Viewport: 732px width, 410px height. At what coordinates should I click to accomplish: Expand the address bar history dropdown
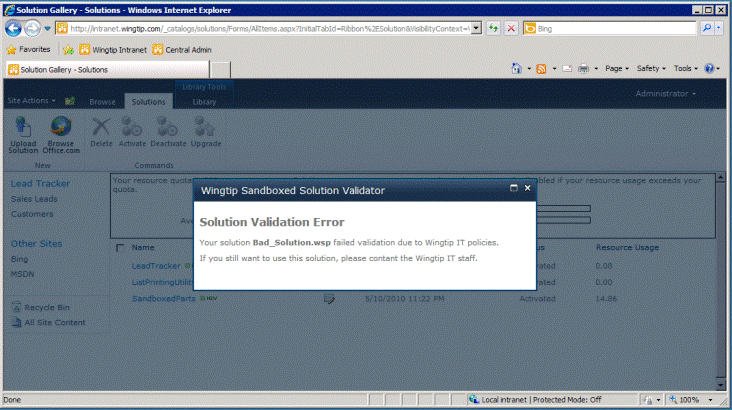[476, 28]
